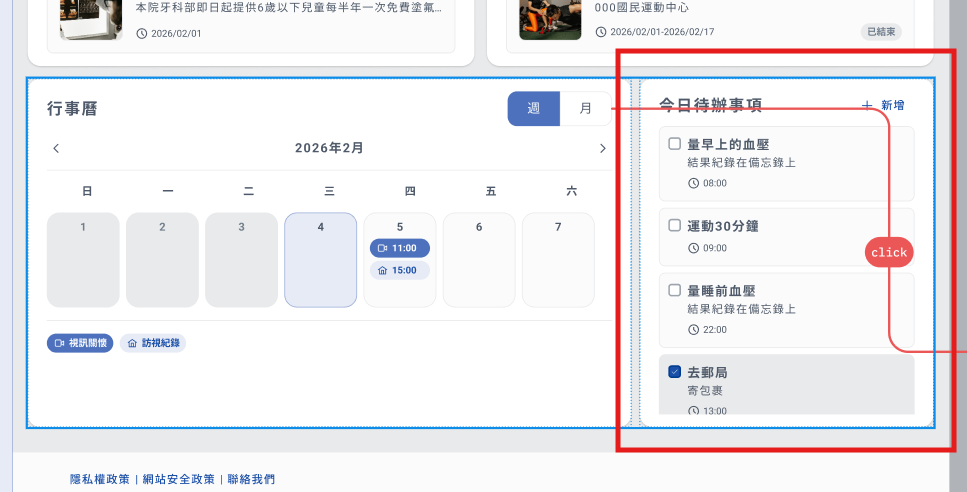Click the 視訊關懷 legend tag
Screen dimensions: 967x492
point(80,343)
